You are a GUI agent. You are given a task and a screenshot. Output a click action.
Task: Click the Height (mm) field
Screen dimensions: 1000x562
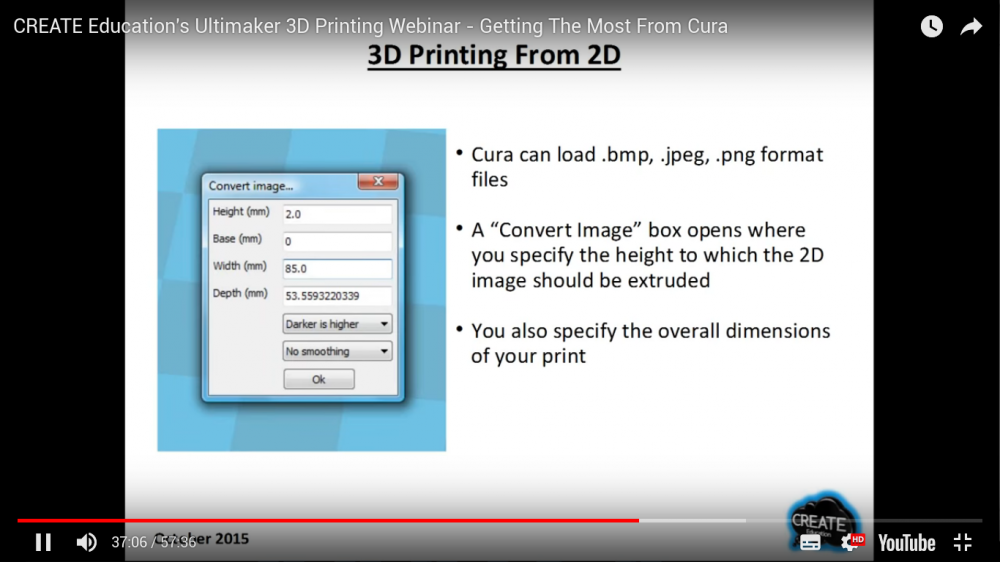337,214
